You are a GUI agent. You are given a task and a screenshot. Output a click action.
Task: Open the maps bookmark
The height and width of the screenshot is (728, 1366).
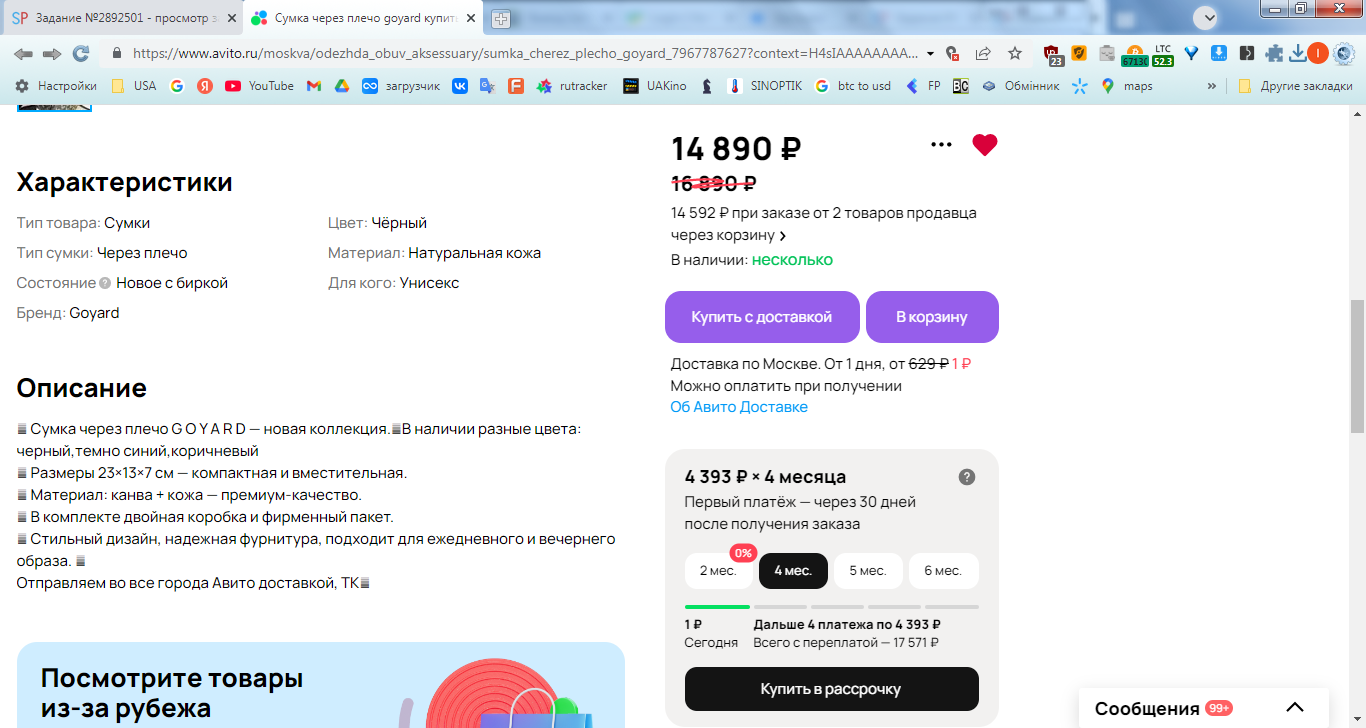(1126, 86)
